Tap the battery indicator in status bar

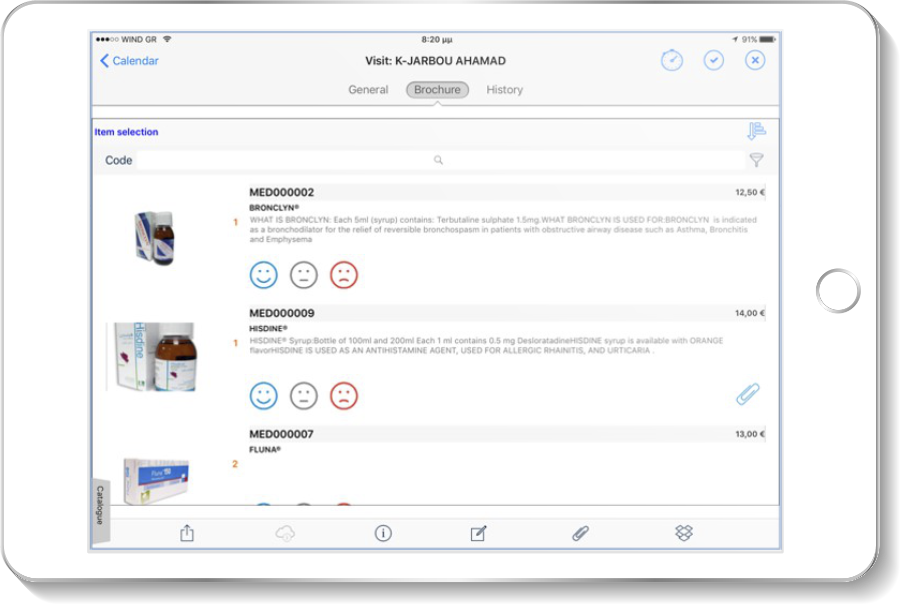pos(767,40)
